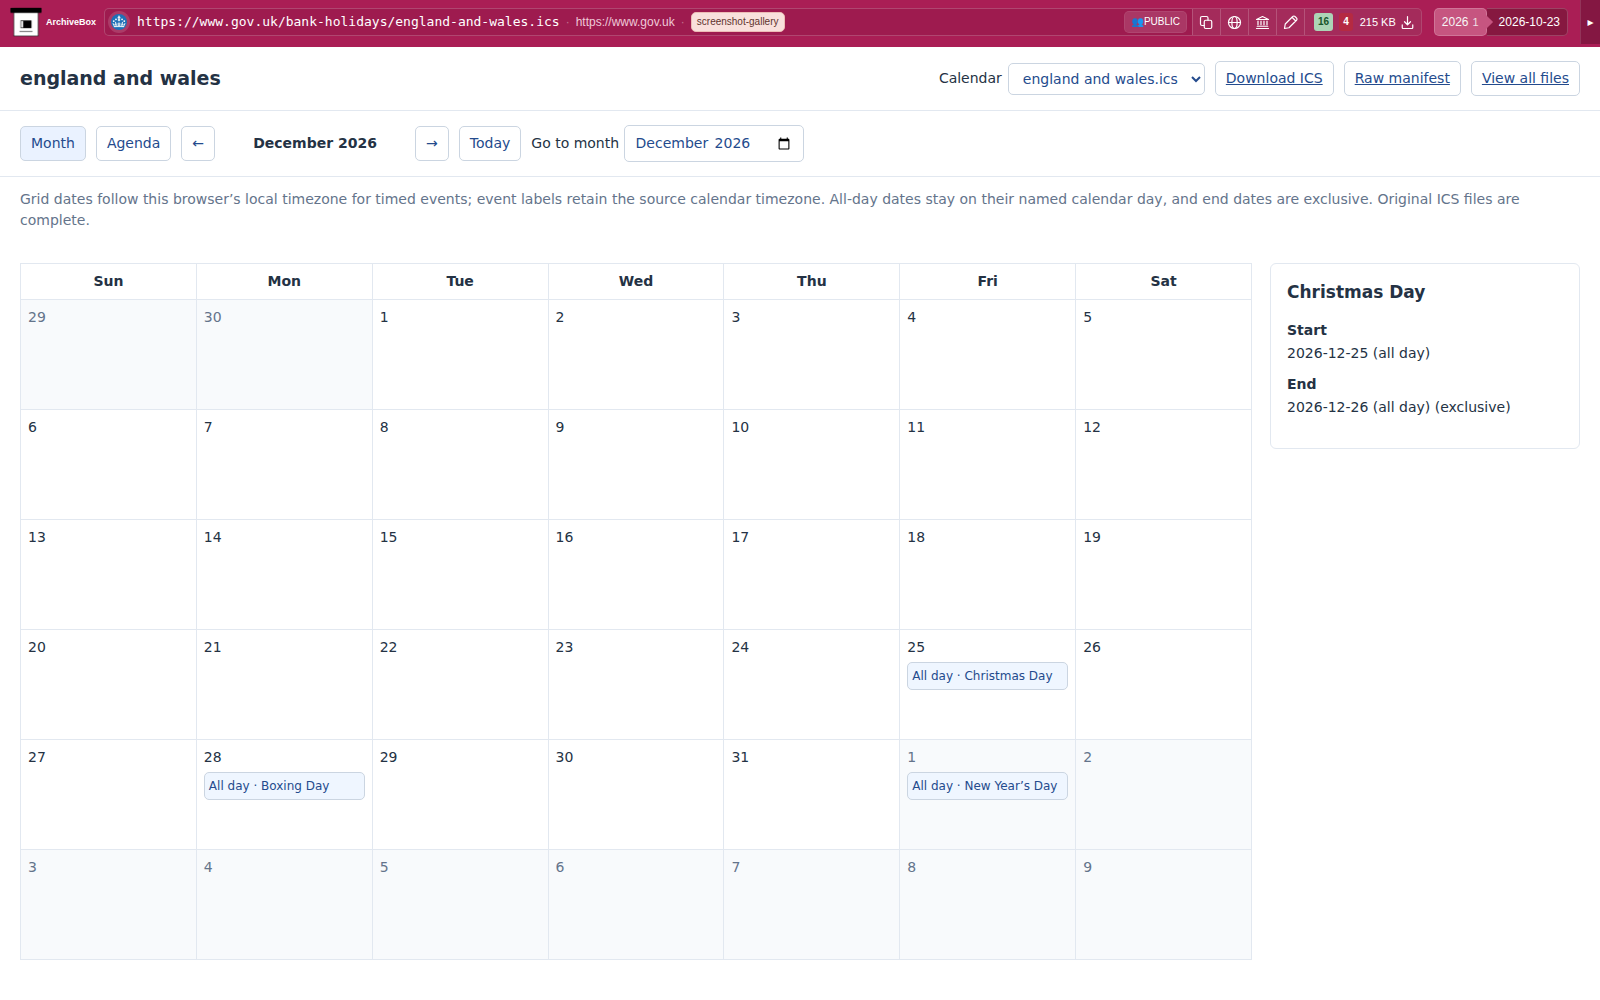Screen dimensions: 1600x1000
Task: Select the December 1 day cell
Action: (x=460, y=354)
